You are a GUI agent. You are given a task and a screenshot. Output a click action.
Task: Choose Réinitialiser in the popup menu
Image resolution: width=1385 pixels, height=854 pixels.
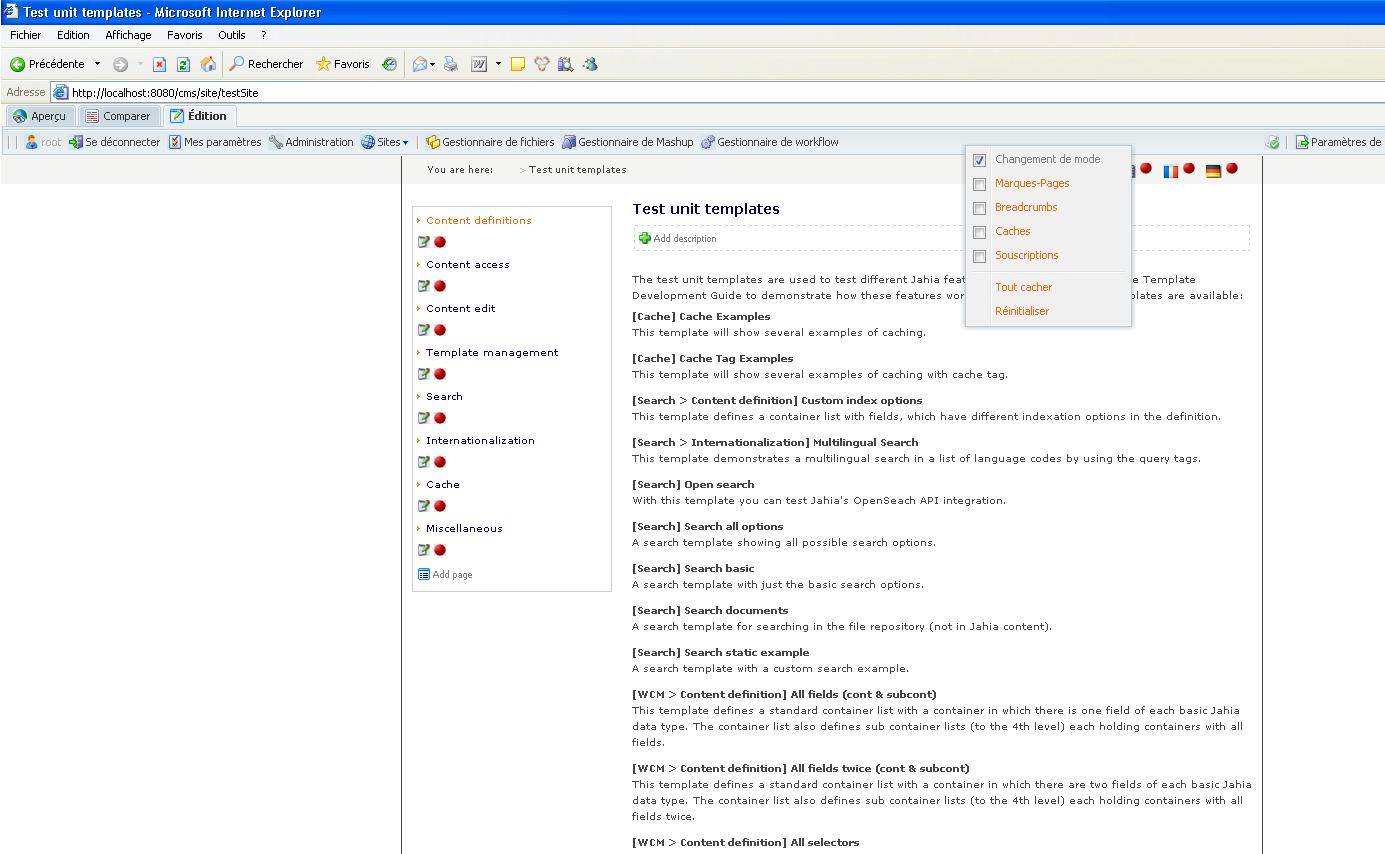click(x=1022, y=311)
